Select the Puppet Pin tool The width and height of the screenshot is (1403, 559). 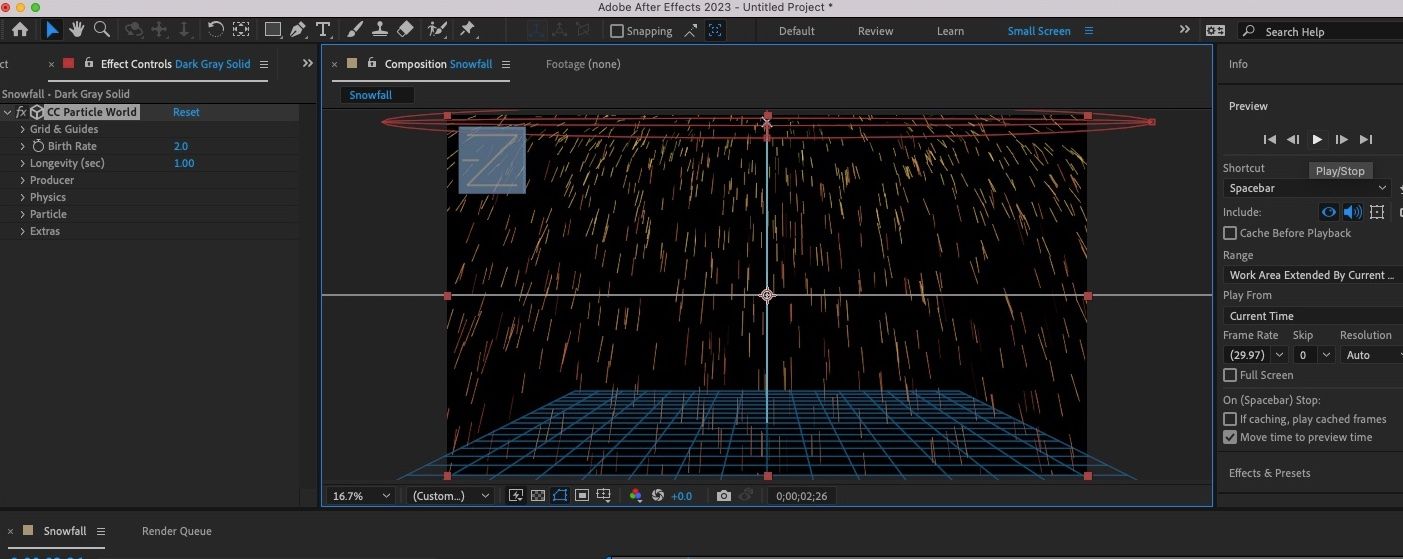point(467,30)
